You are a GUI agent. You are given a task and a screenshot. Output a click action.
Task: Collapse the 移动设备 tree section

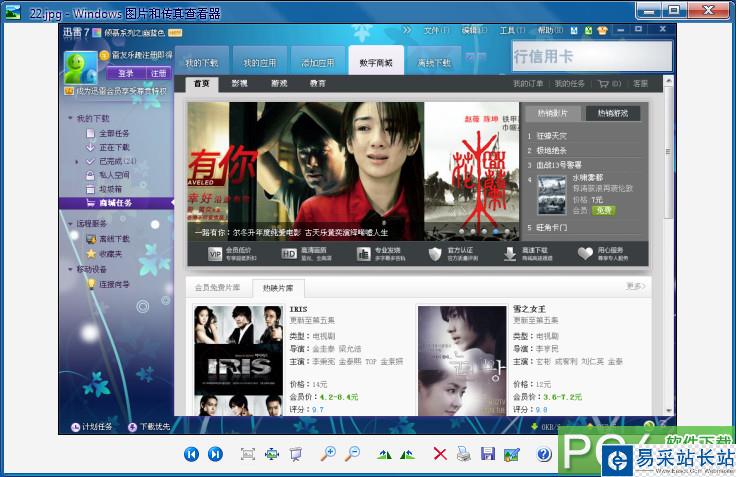70,269
